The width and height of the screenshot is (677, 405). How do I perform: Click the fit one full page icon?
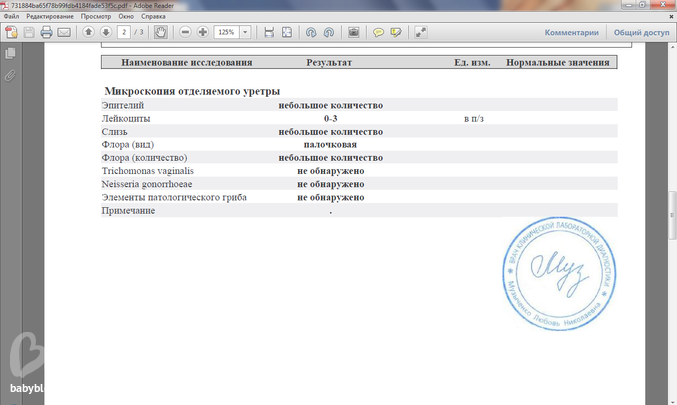287,32
